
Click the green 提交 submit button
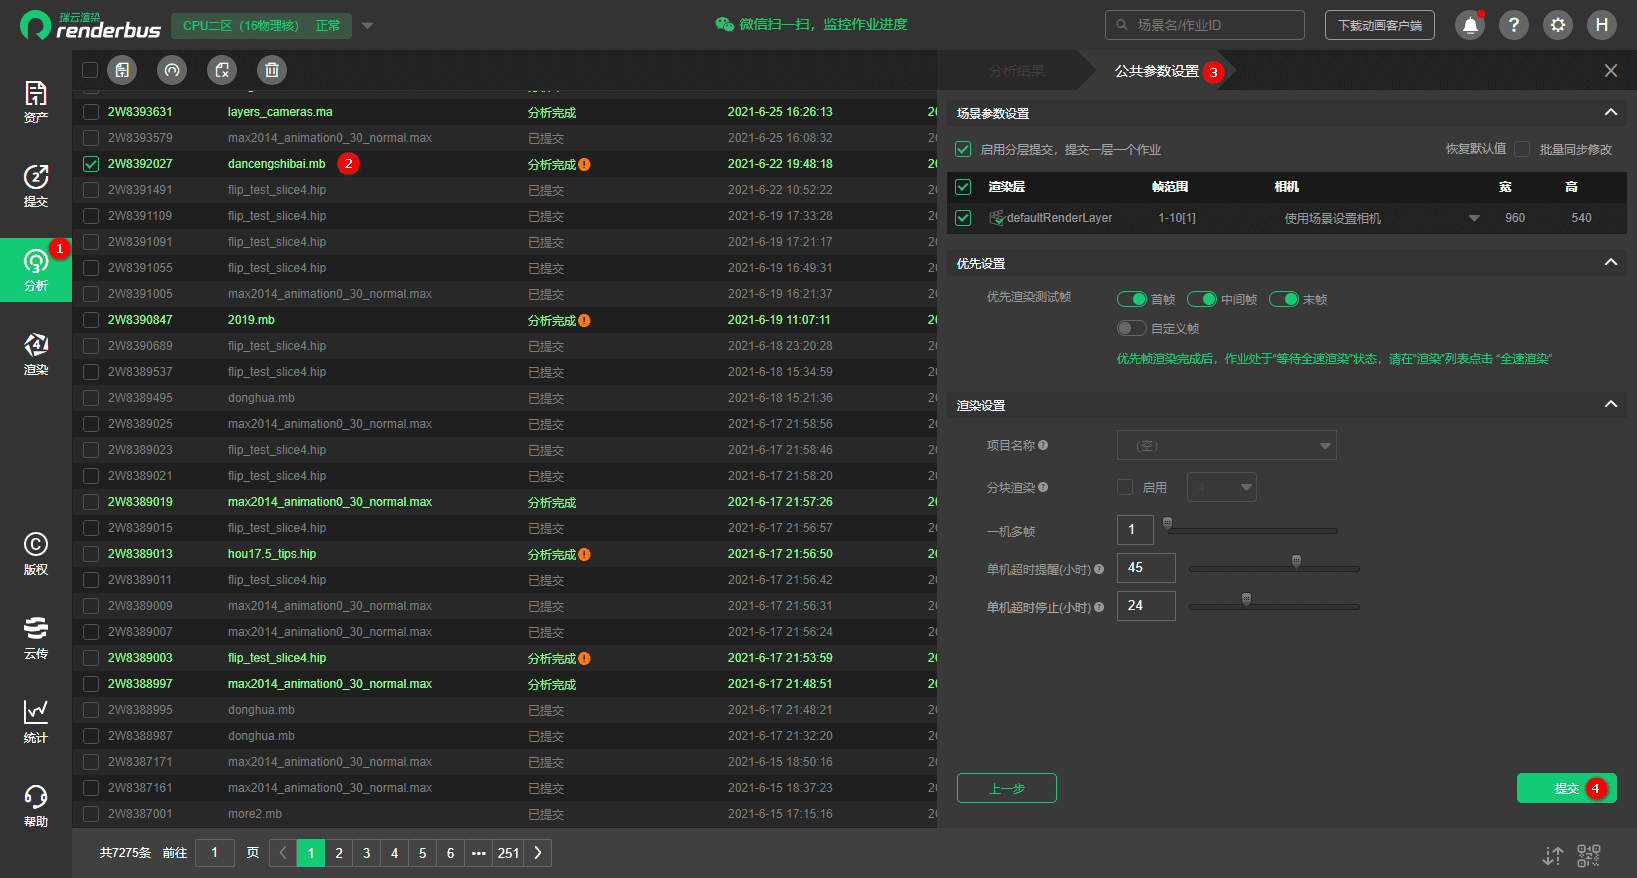1565,789
